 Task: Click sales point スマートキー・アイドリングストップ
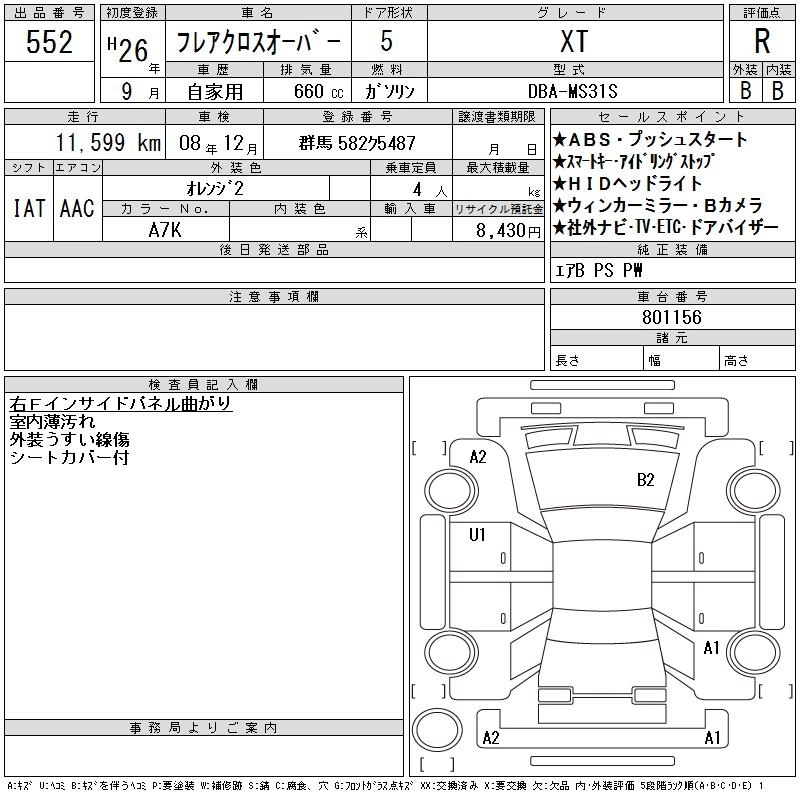634,161
